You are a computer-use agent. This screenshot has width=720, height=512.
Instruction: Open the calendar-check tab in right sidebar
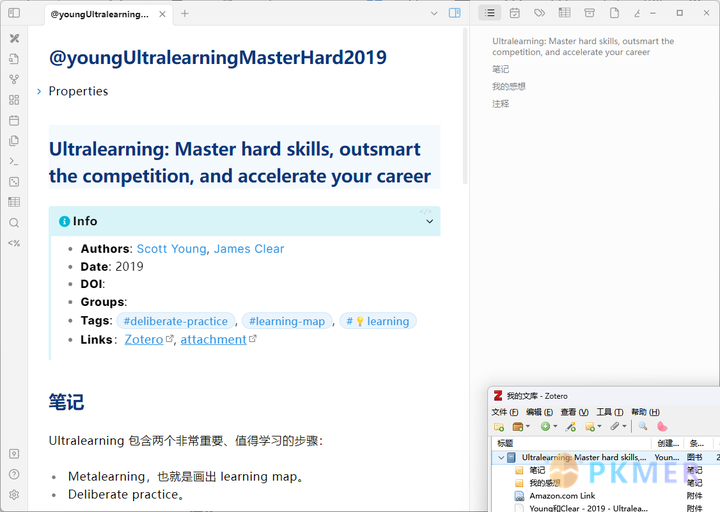click(x=515, y=13)
